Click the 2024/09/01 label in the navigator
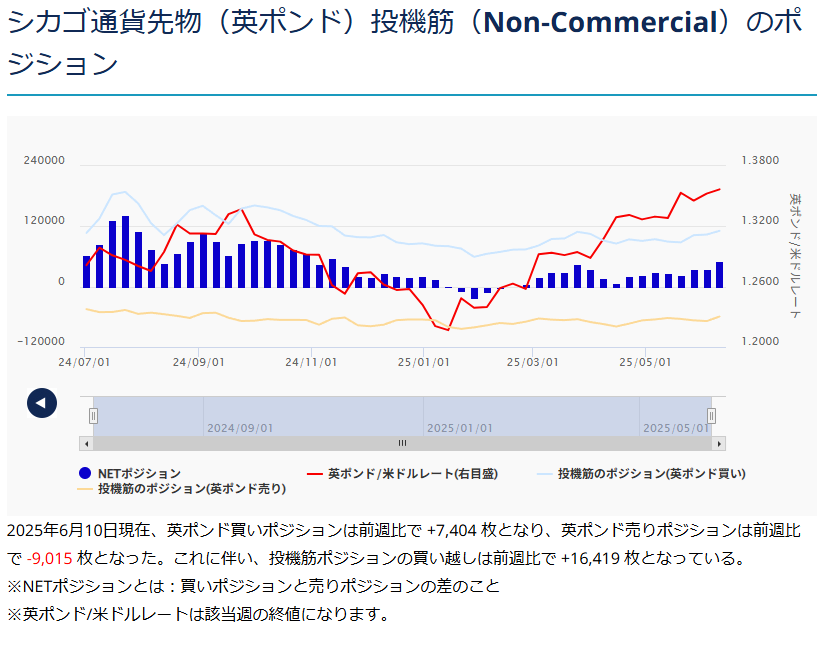This screenshot has width=827, height=648. tap(240, 428)
